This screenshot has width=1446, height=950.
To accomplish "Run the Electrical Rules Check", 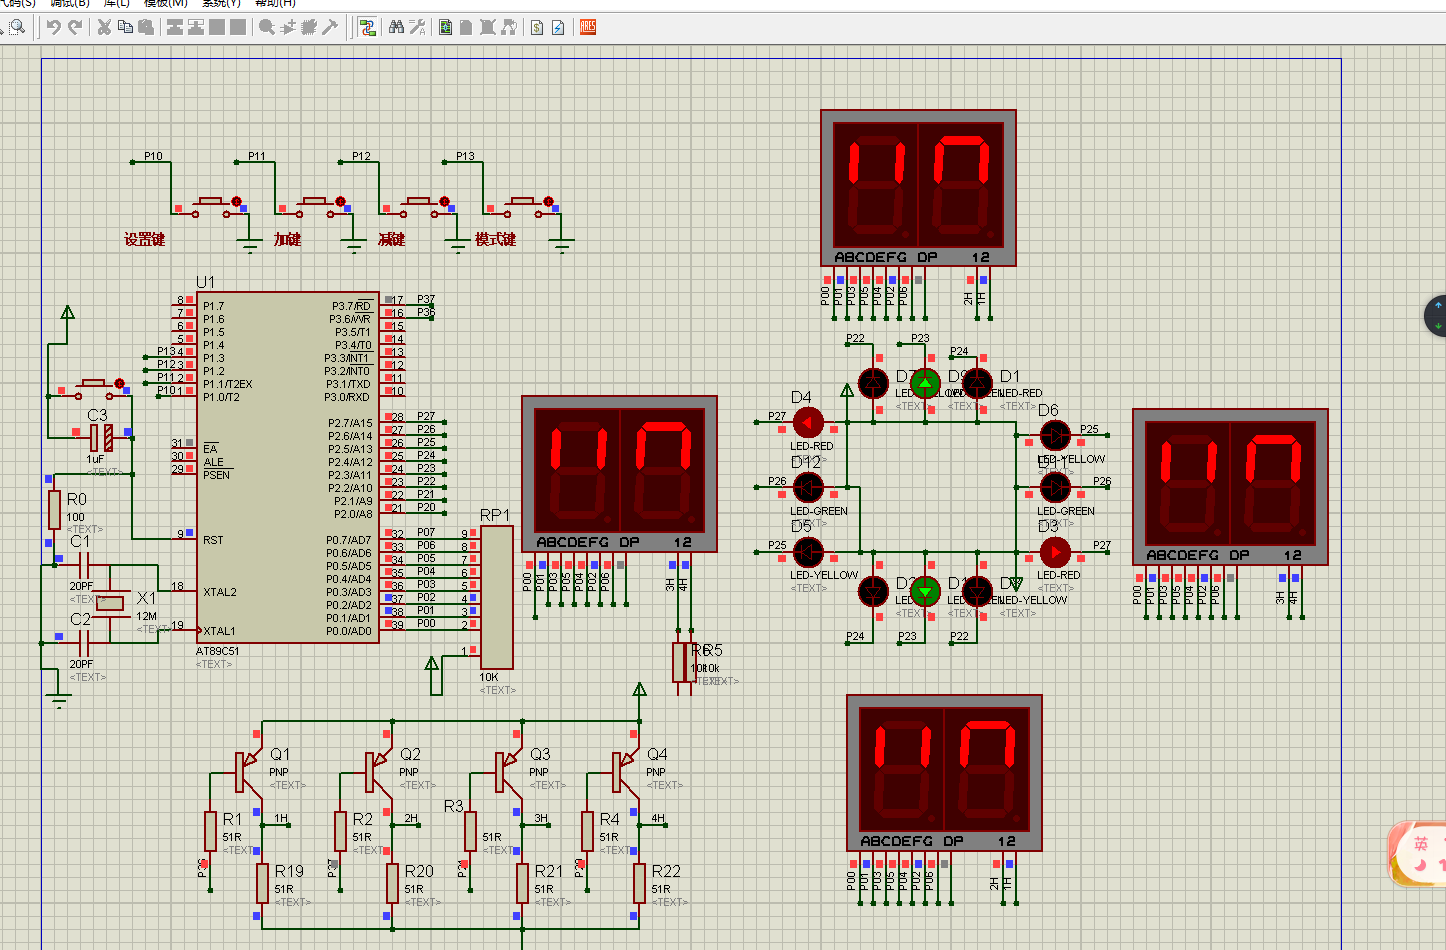I will point(558,27).
